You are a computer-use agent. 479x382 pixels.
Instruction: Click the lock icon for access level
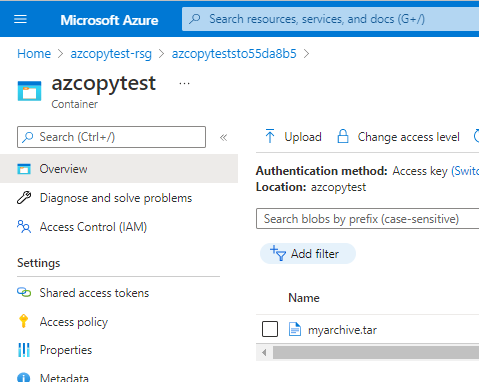(x=343, y=136)
